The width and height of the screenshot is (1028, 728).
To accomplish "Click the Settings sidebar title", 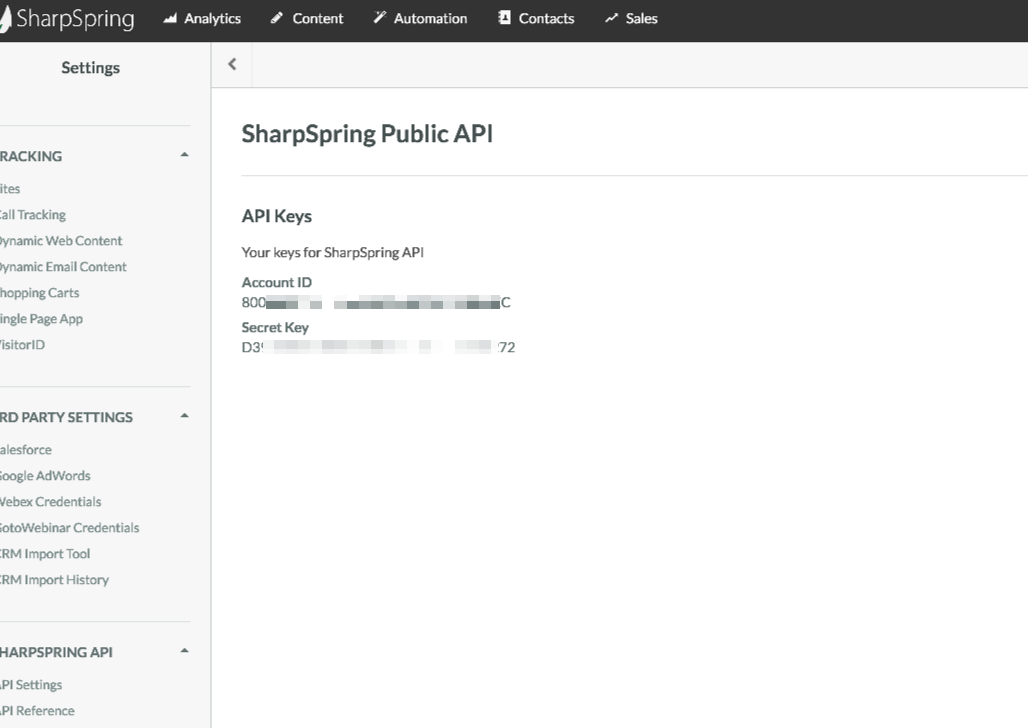I will [90, 68].
